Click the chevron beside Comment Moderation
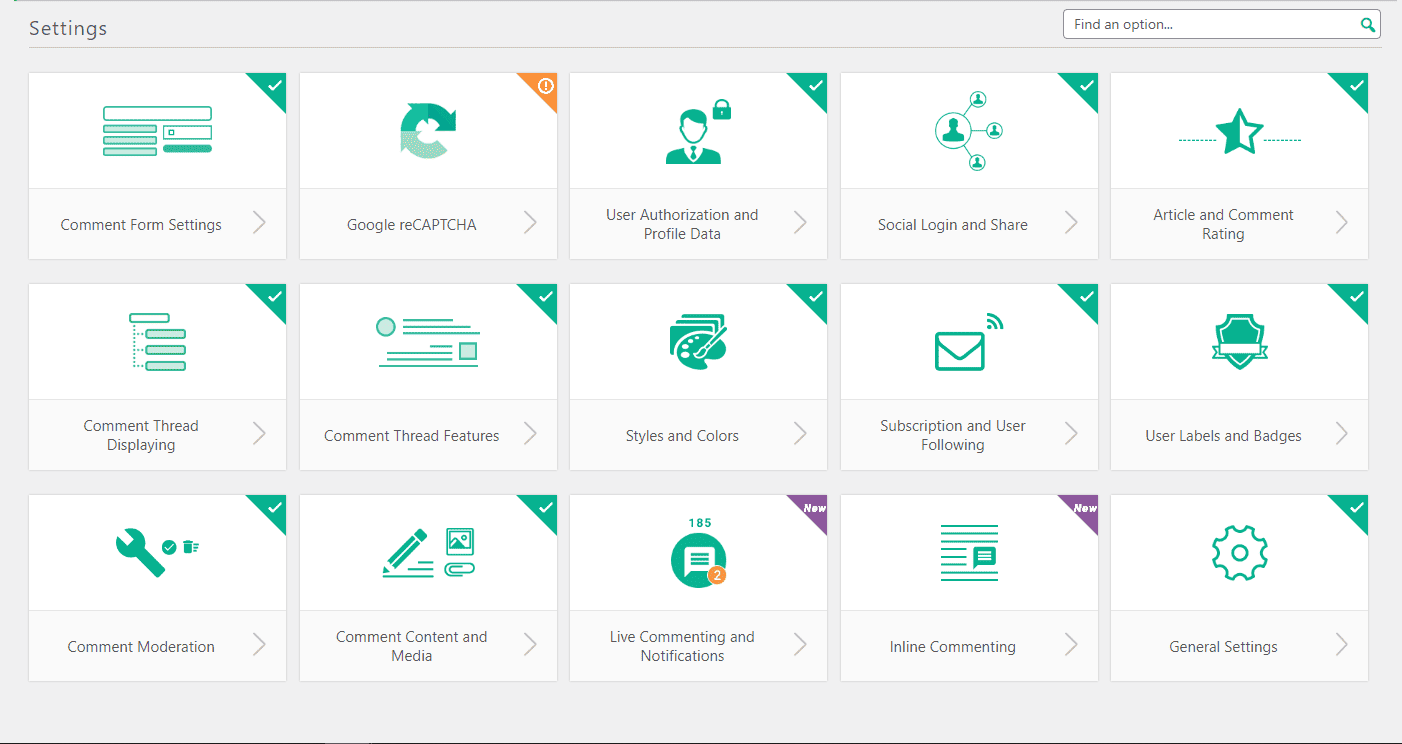 point(259,644)
